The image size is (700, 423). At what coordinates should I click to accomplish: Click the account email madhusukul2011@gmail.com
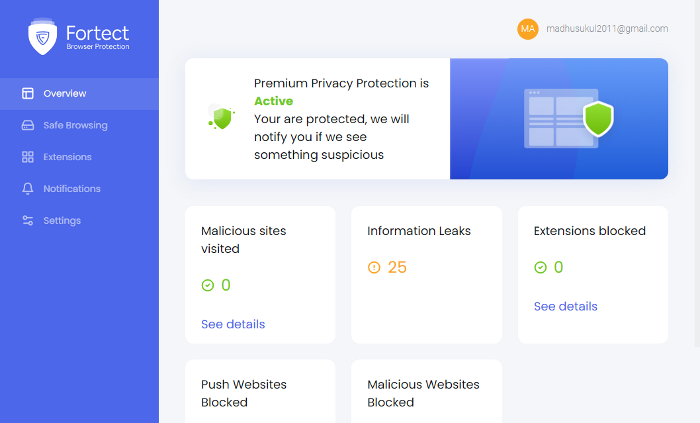pos(607,29)
